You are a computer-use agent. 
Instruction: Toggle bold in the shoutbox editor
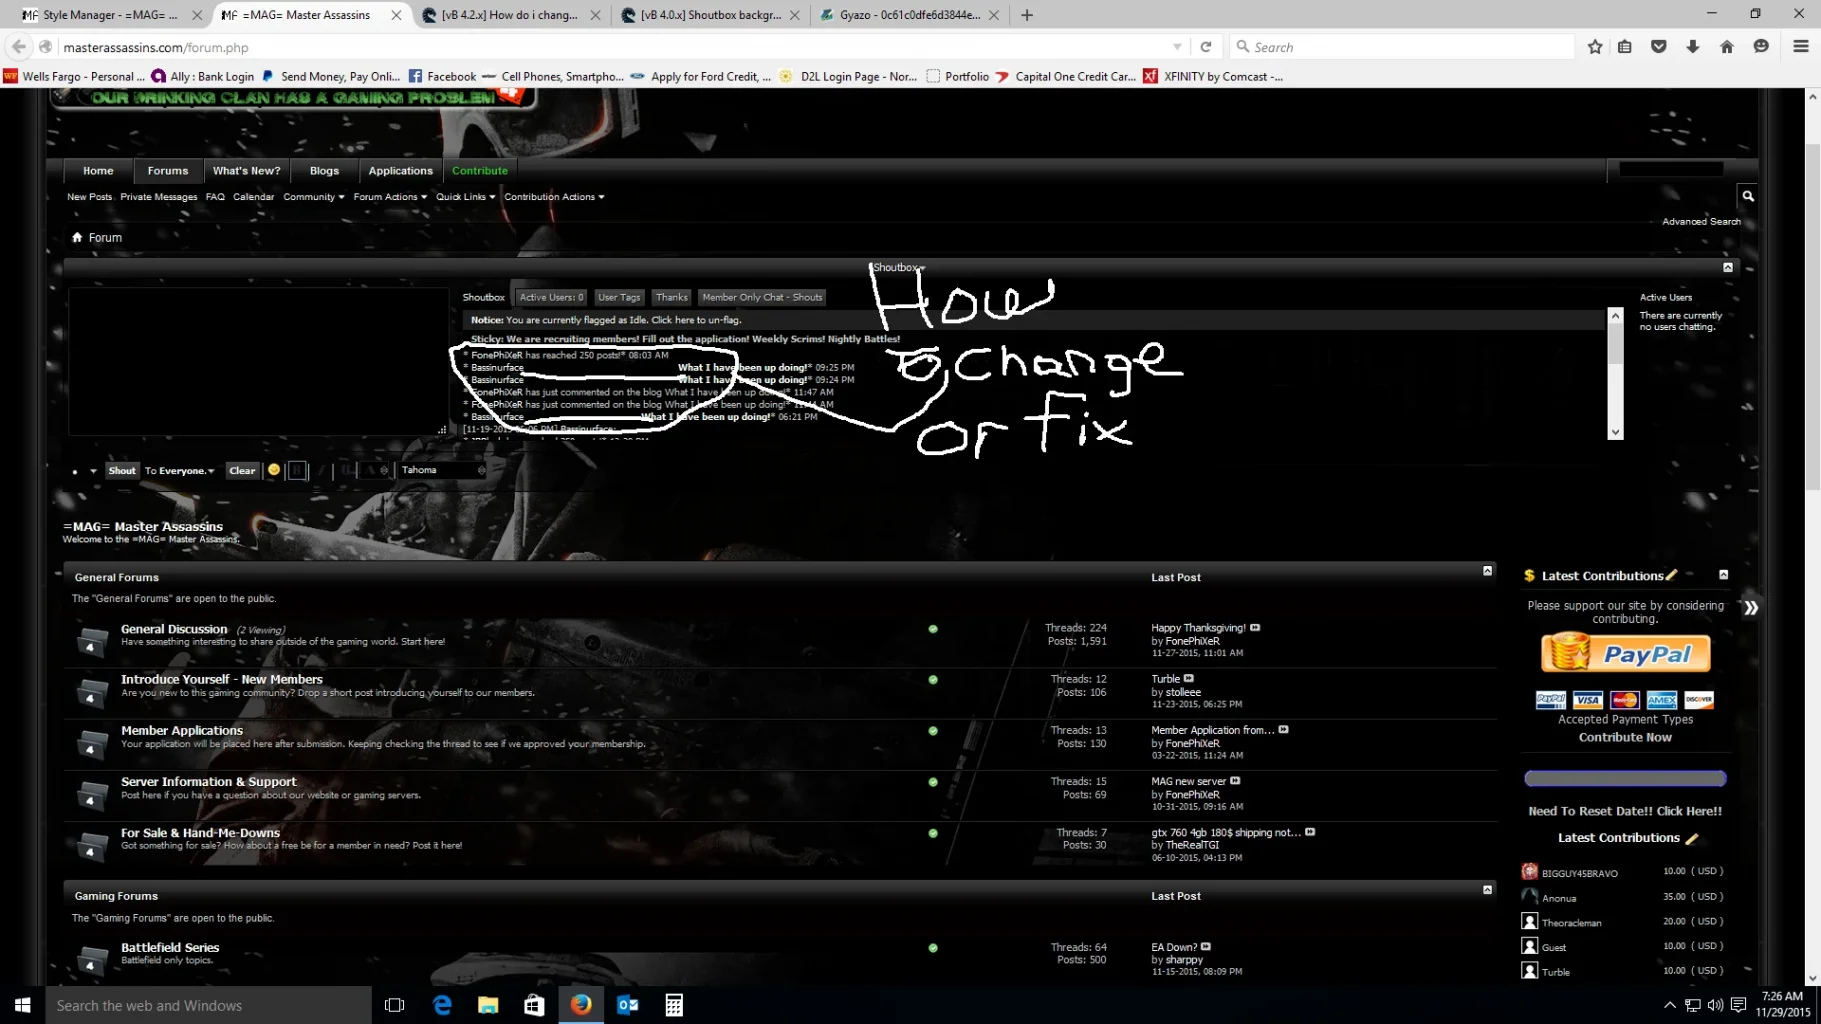pos(297,470)
